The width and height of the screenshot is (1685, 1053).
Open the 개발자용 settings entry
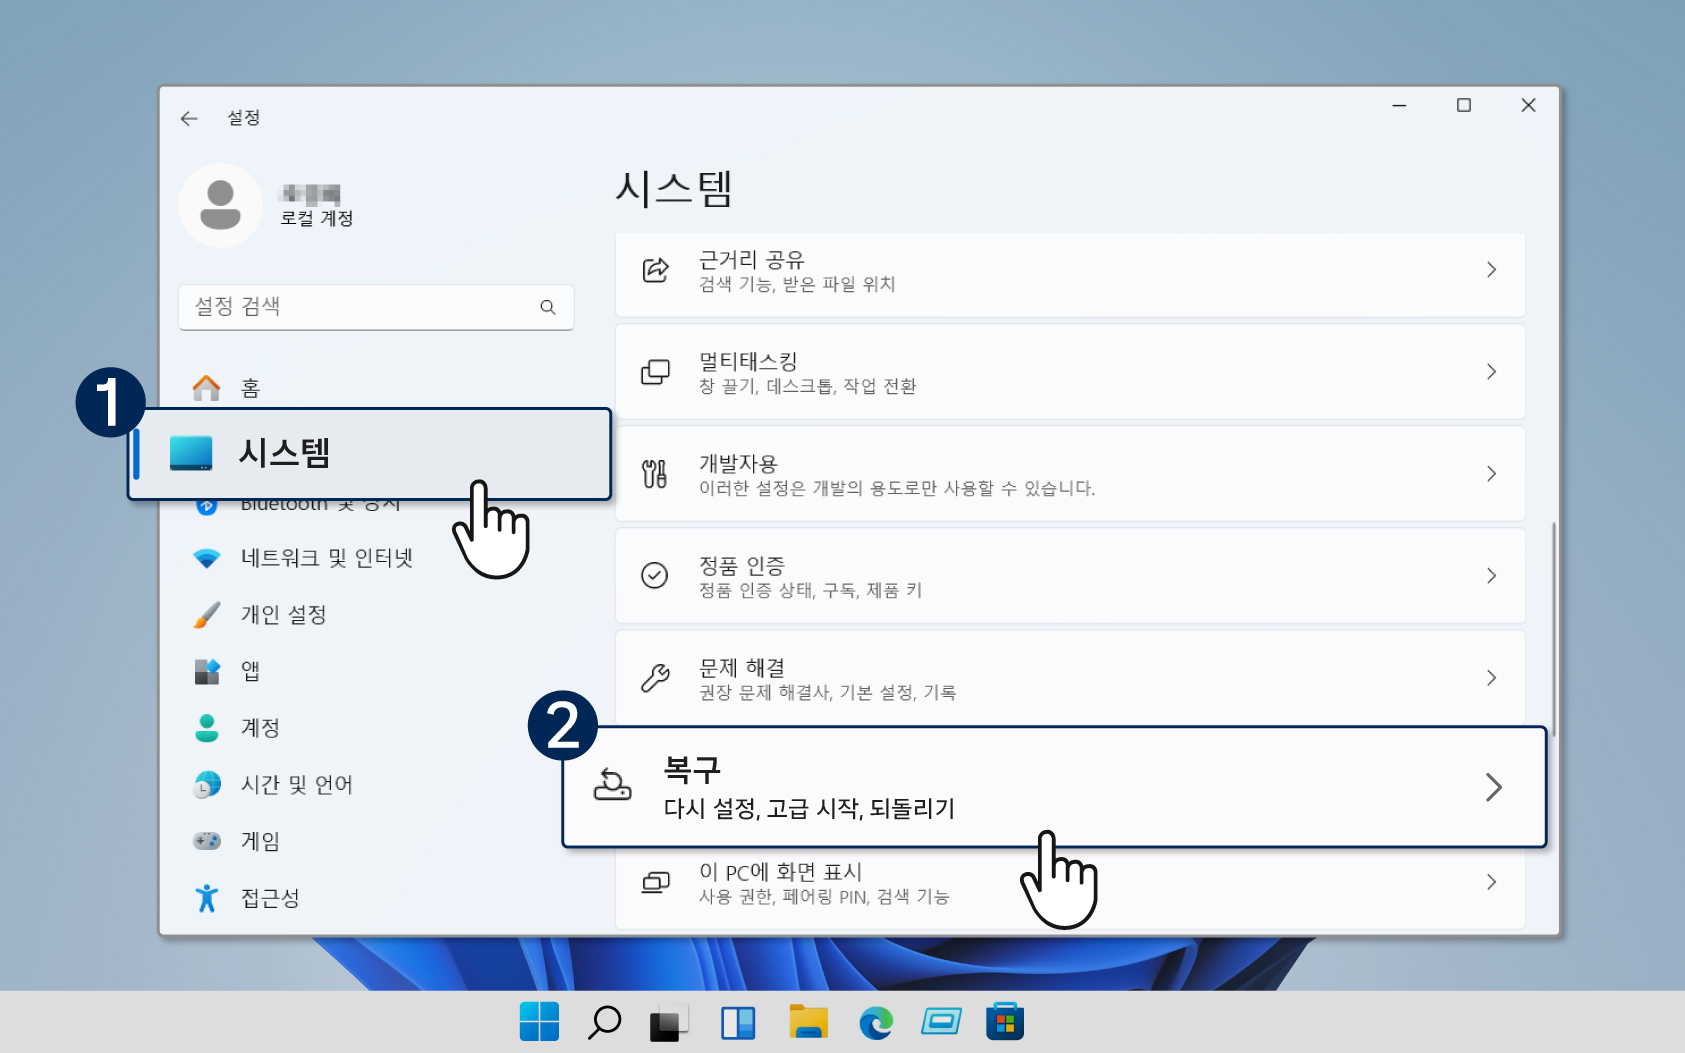pyautogui.click(x=1068, y=474)
